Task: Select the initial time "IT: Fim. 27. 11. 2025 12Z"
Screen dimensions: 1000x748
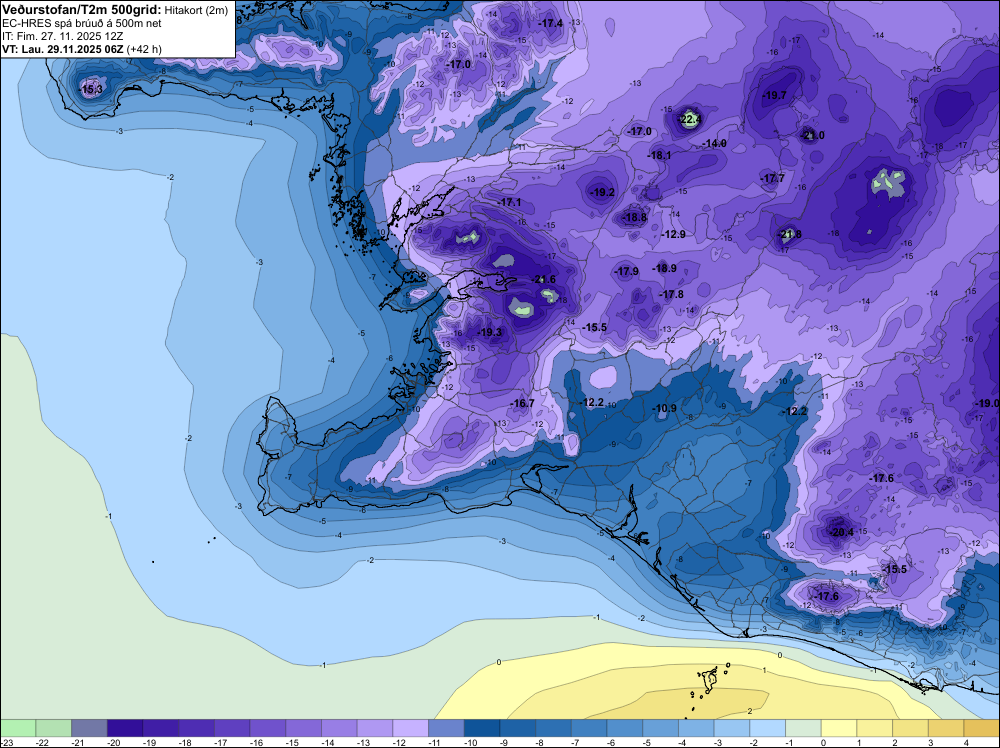Action: [62, 36]
